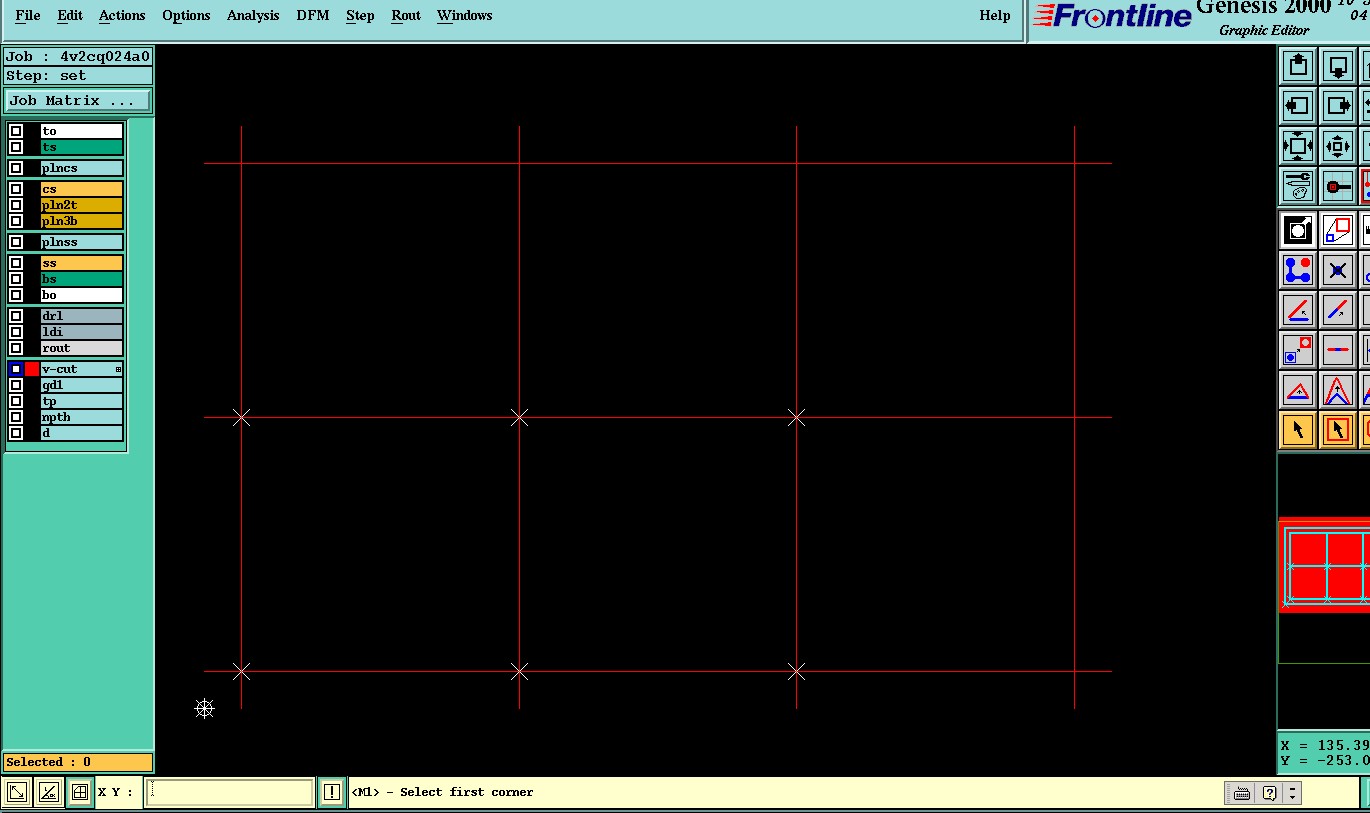Click the pan down arrow icon
1370x813 pixels.
(x=1337, y=66)
